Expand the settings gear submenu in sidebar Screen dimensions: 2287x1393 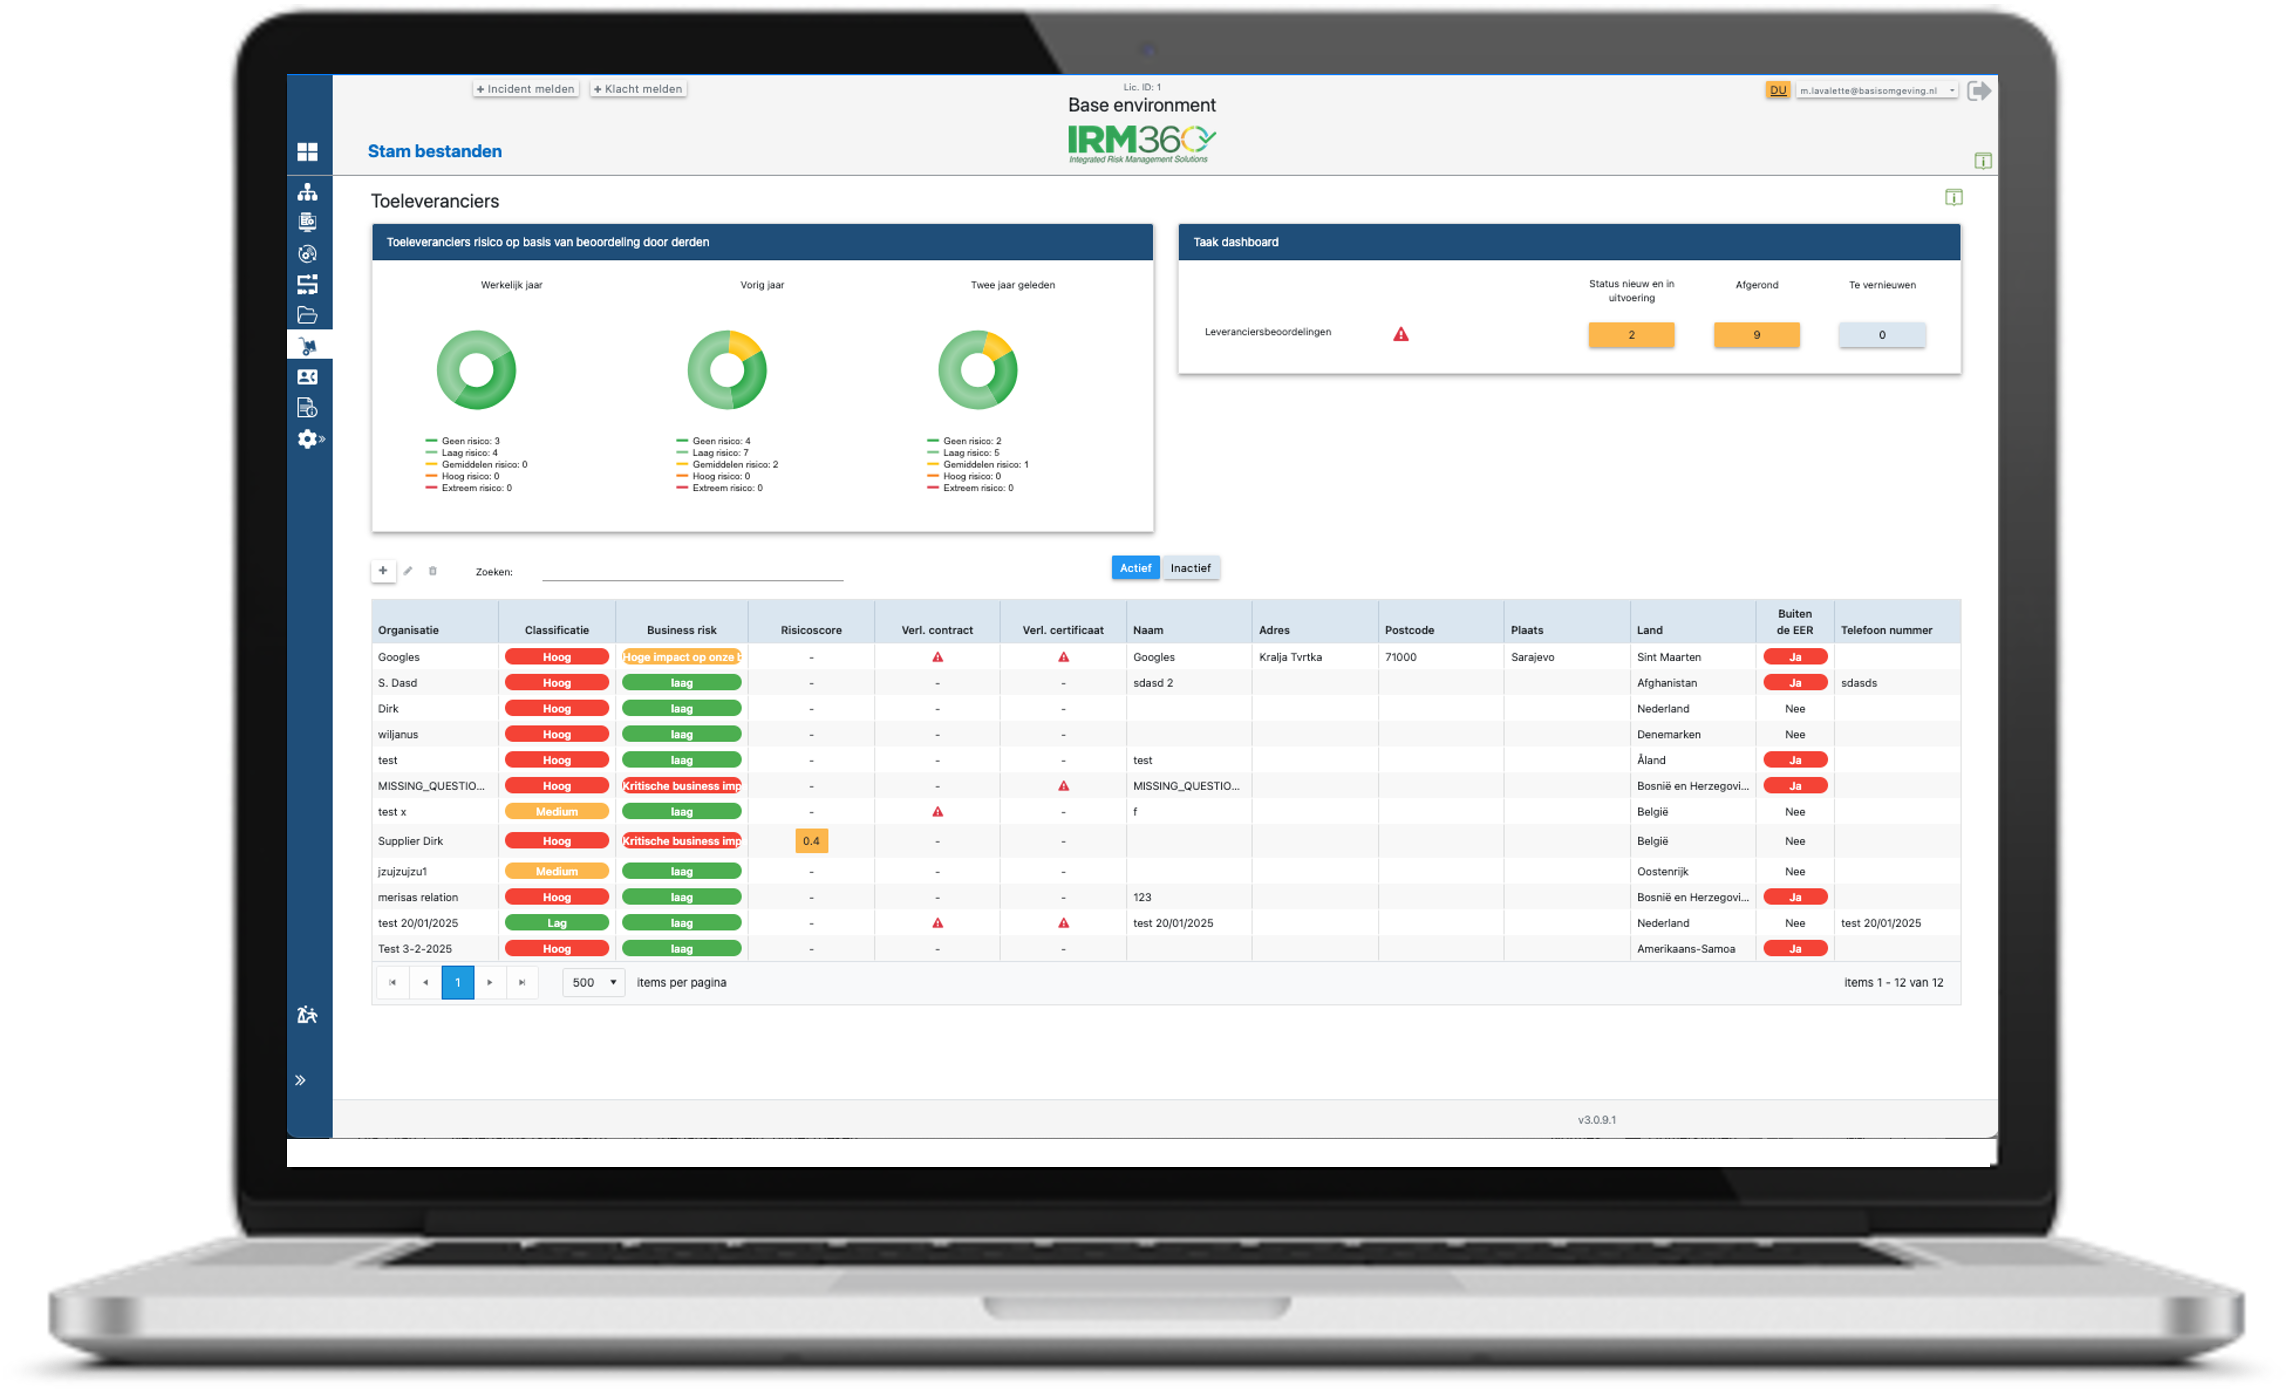310,439
